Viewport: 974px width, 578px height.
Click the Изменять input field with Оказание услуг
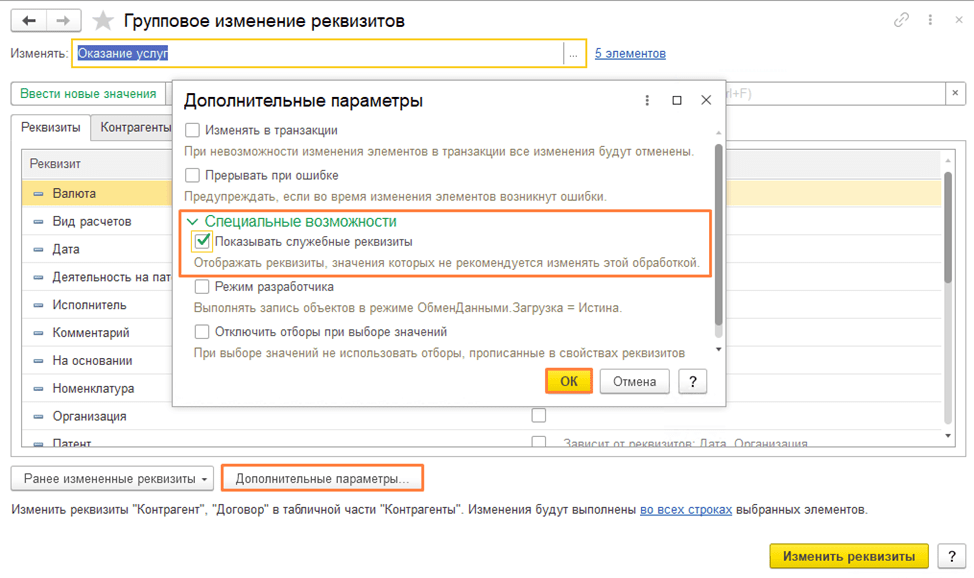[318, 54]
